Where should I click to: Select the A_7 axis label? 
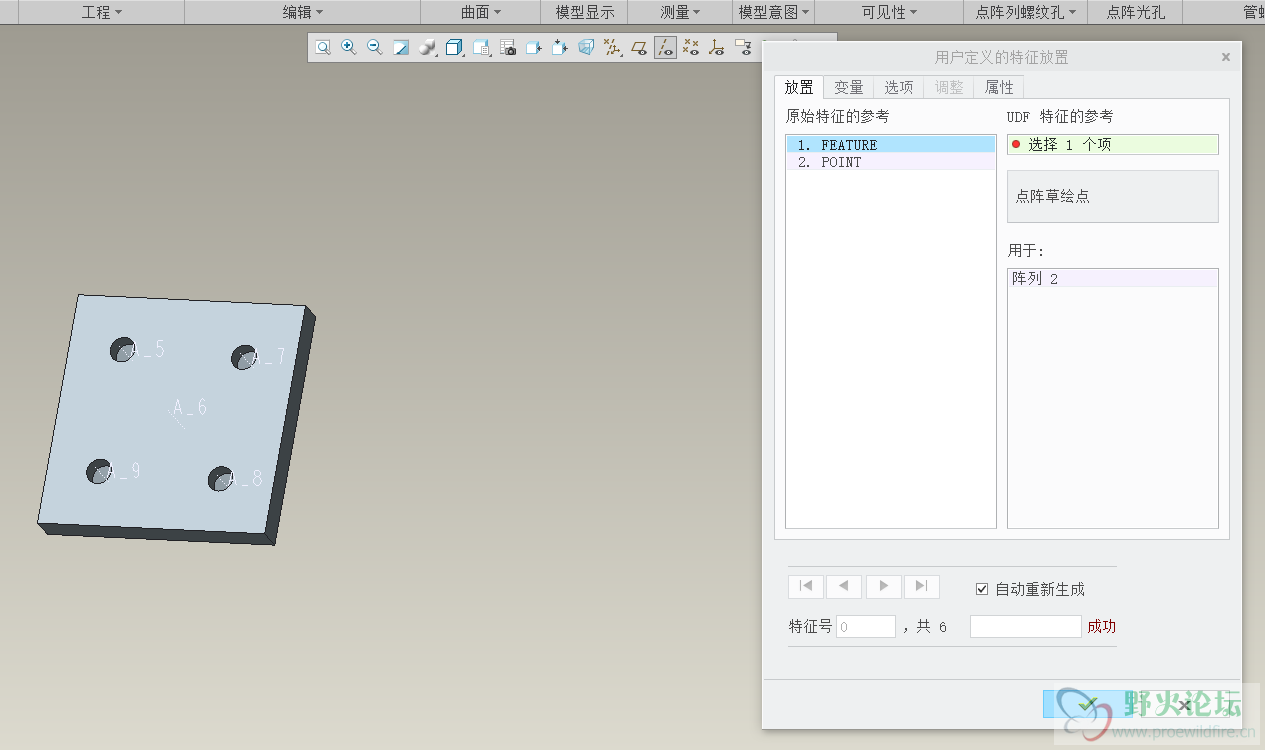click(x=270, y=357)
